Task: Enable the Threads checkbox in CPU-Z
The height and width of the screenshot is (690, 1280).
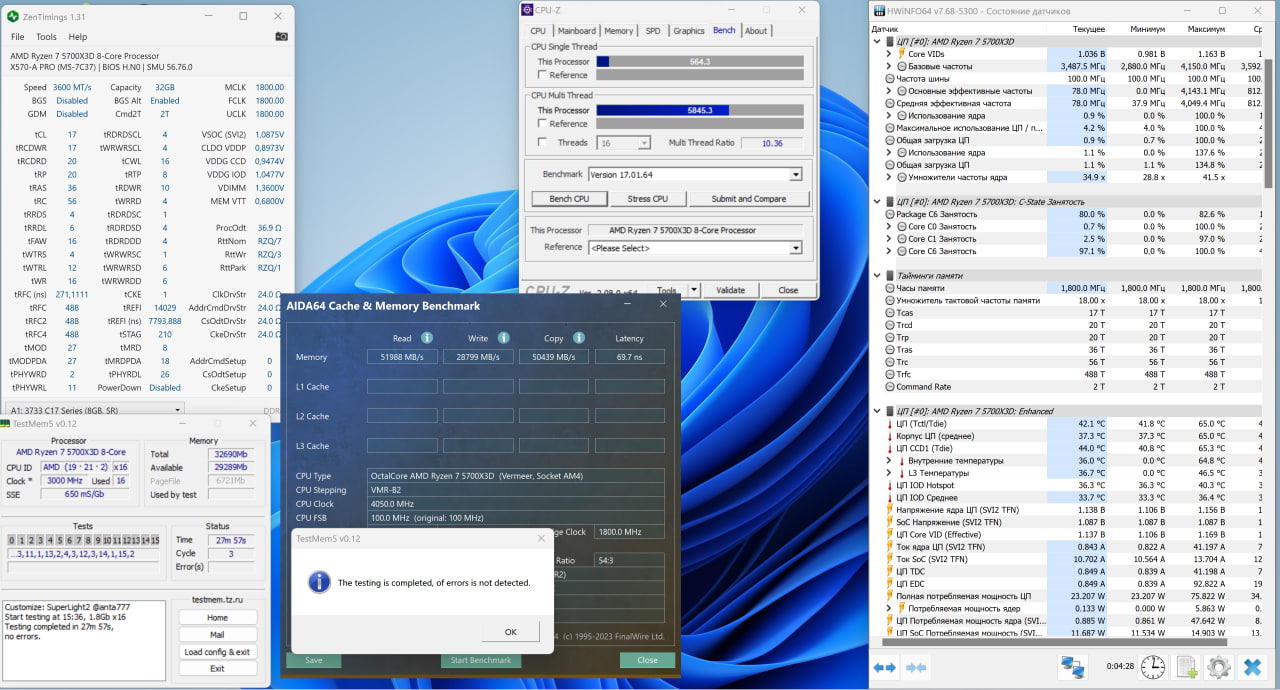Action: click(542, 143)
